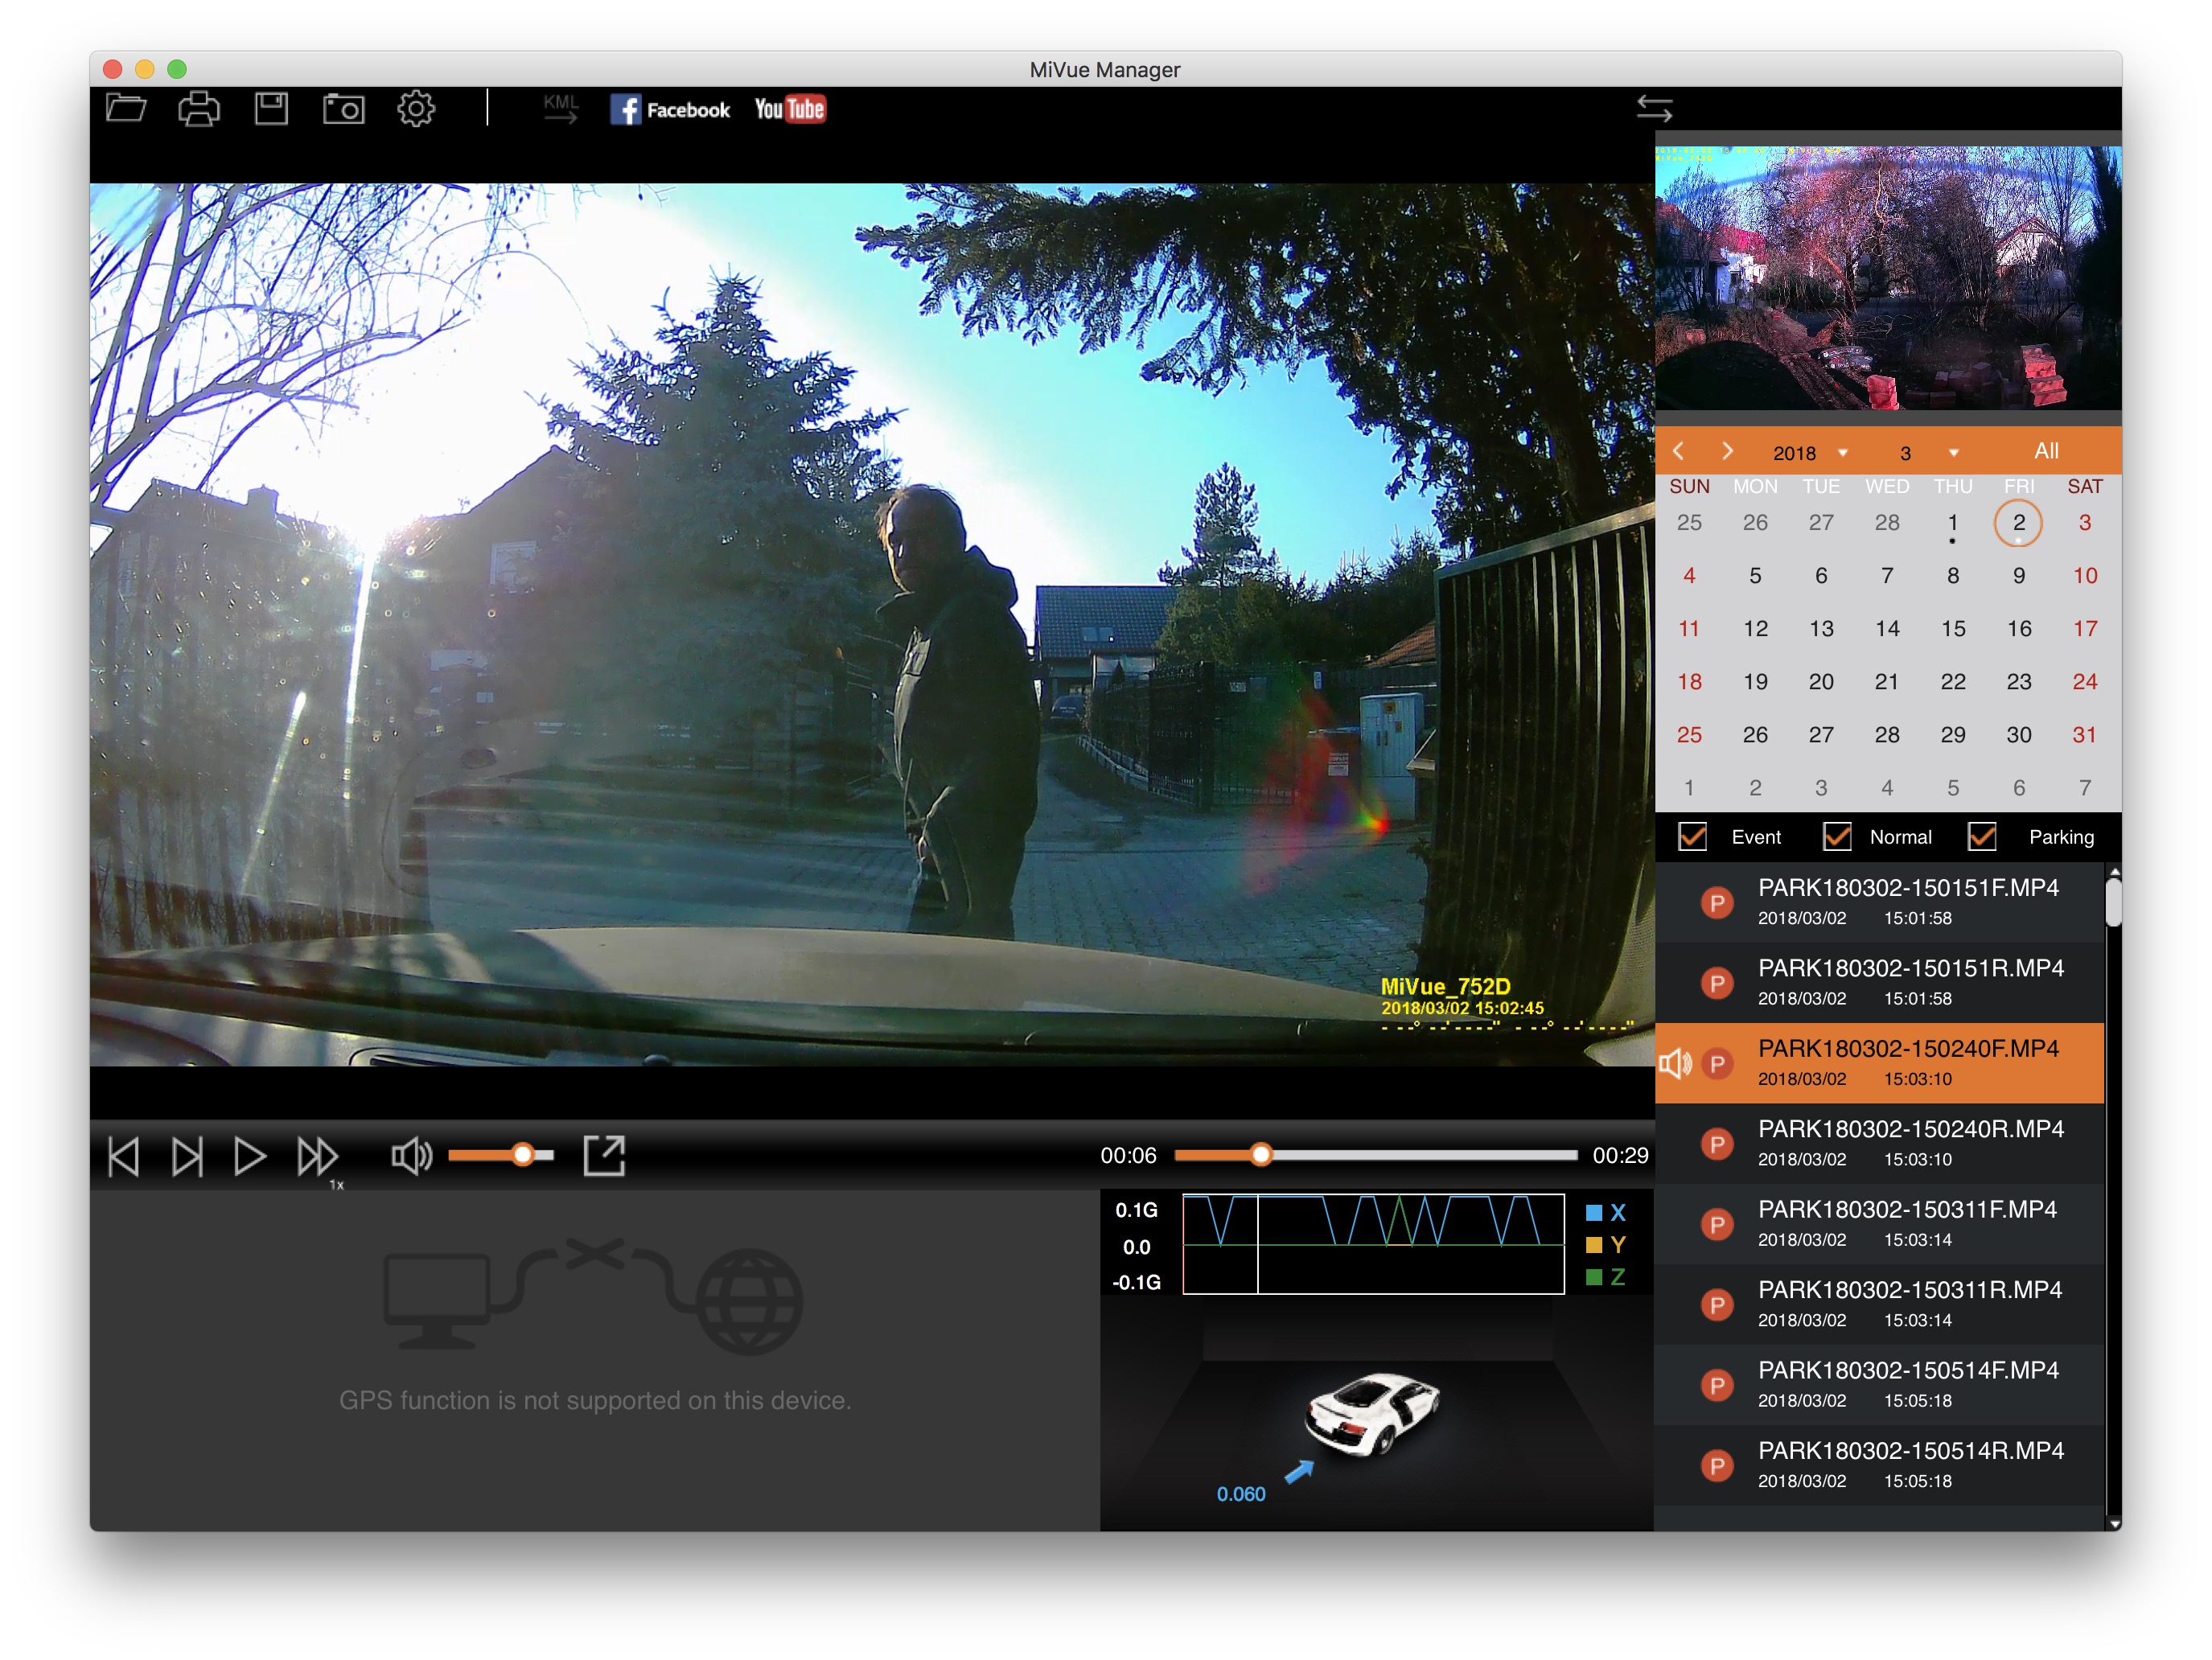Play the video
Screen dimensions: 2212x1660
pyautogui.click(x=250, y=1156)
